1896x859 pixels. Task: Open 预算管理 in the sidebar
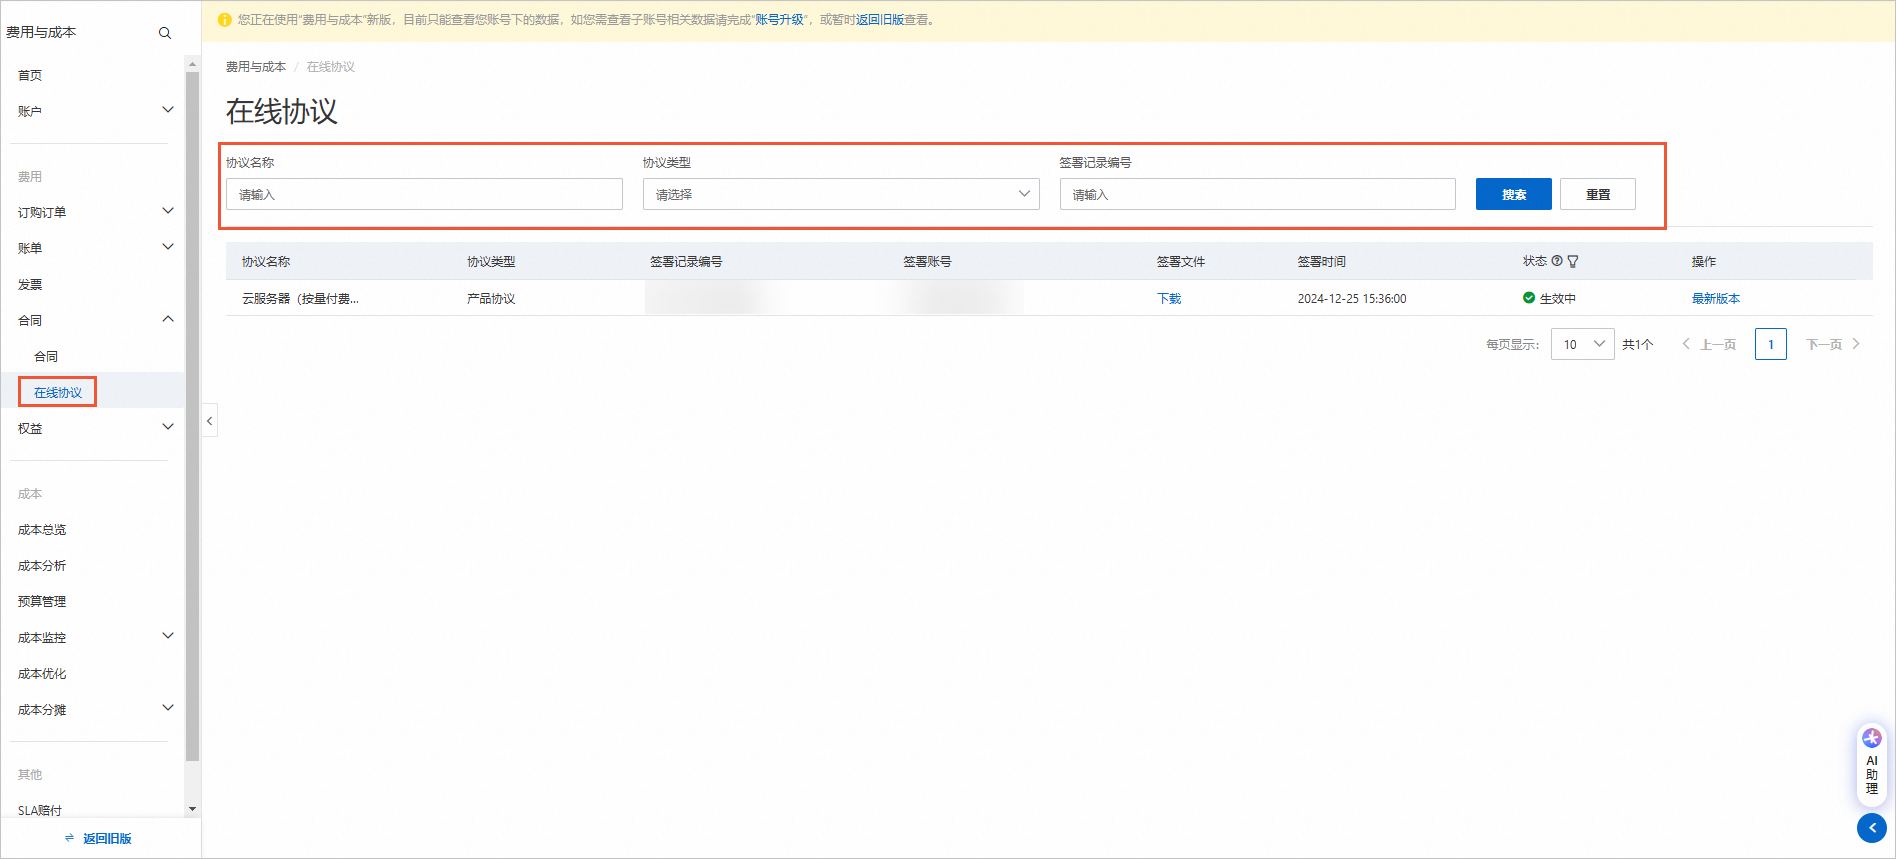click(42, 602)
